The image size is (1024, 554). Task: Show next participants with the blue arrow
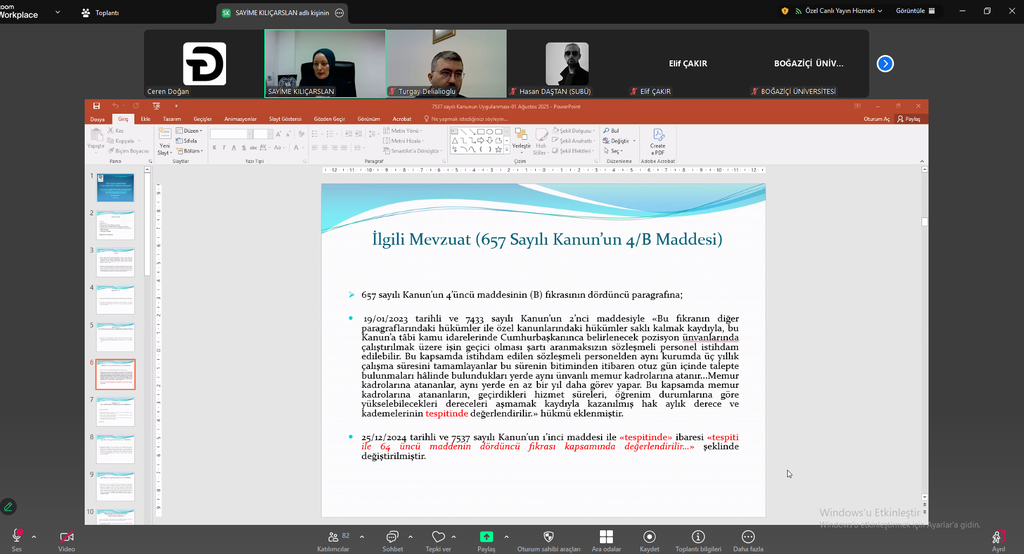coord(885,63)
